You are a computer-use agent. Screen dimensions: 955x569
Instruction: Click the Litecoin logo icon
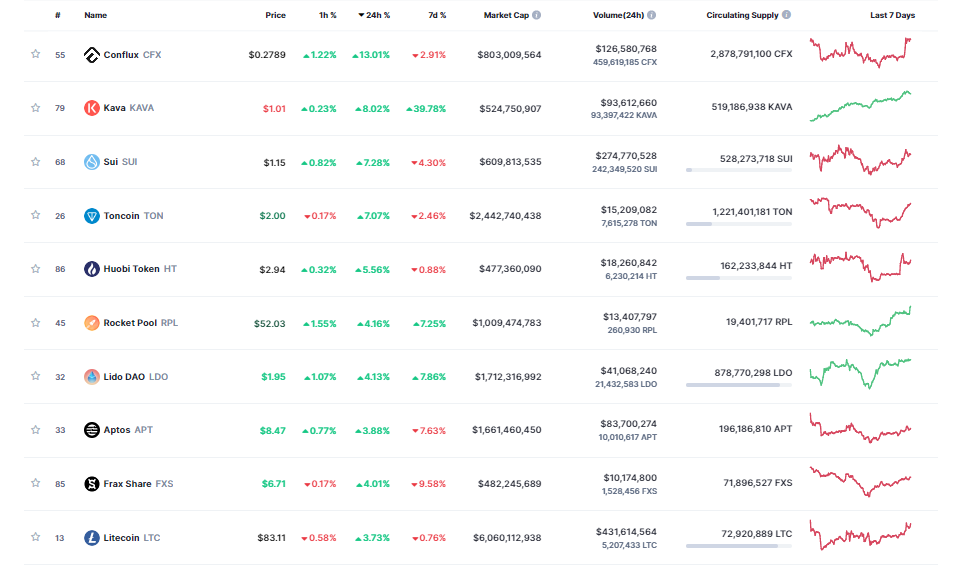coord(91,537)
